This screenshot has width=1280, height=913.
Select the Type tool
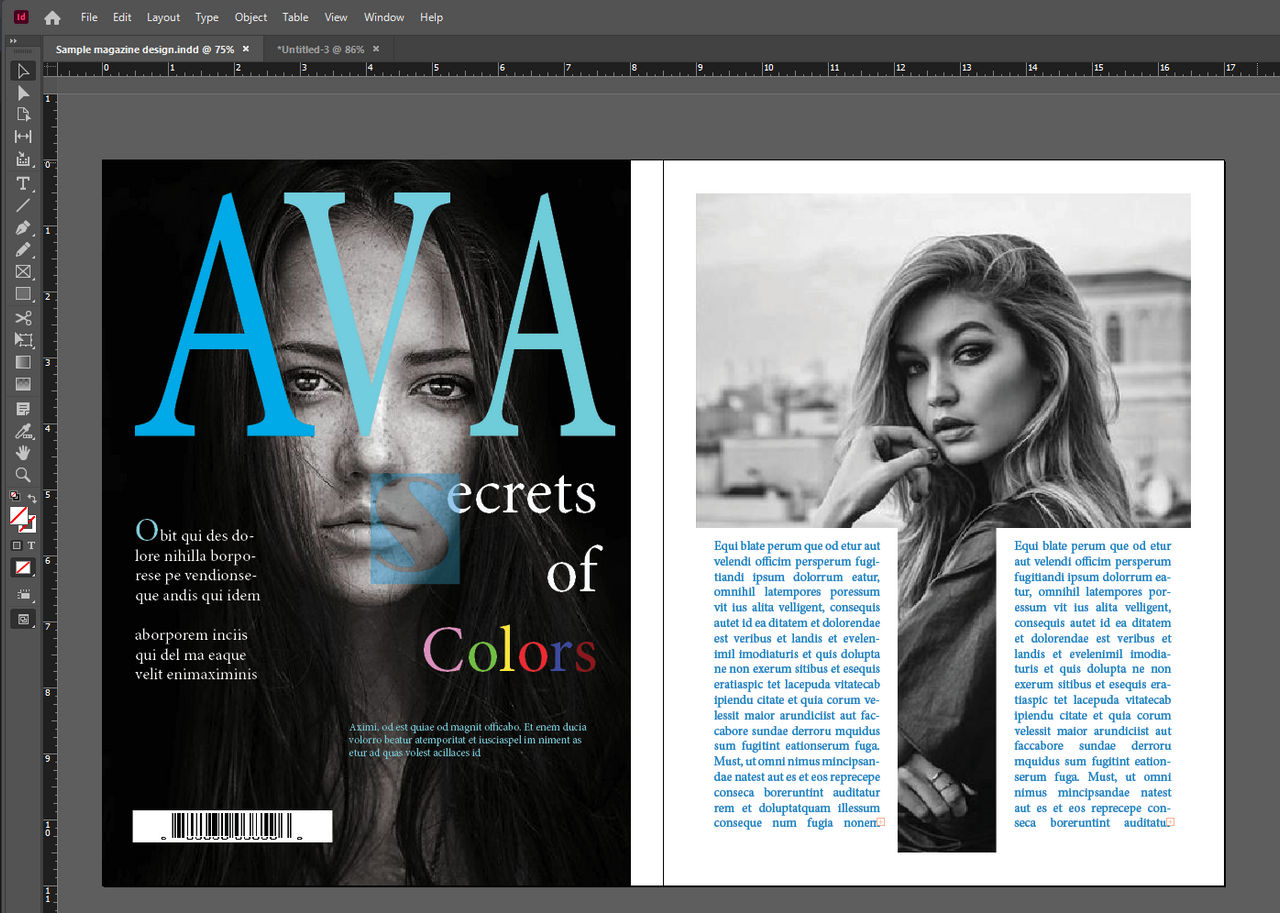[x=22, y=183]
